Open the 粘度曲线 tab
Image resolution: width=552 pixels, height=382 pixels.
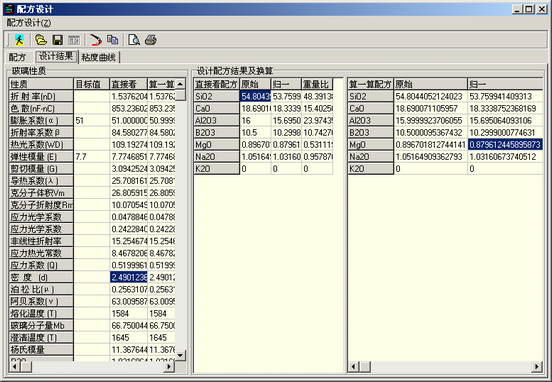(x=99, y=57)
